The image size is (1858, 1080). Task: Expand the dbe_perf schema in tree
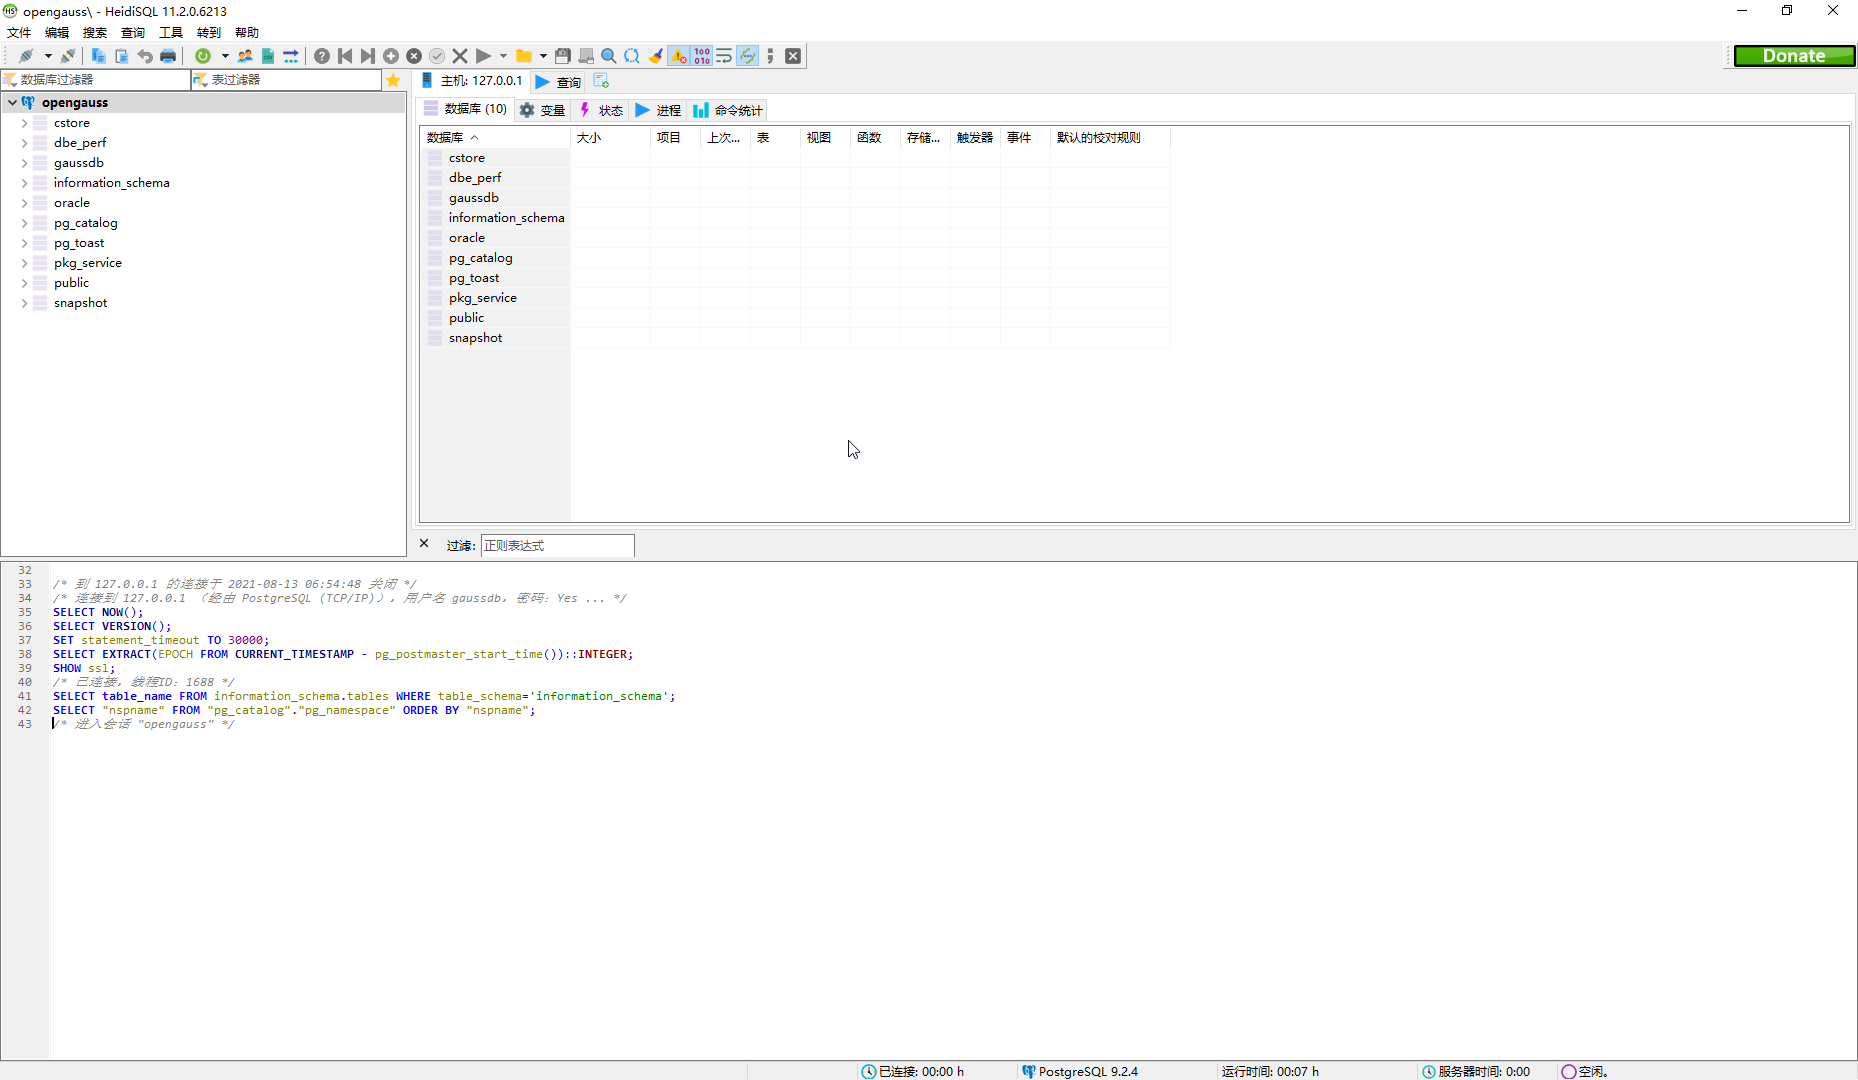pos(24,143)
